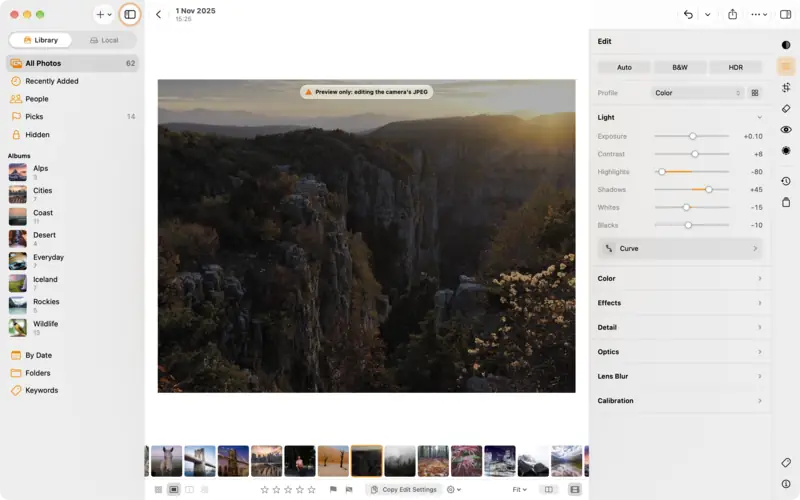Screen dimensions: 800x500
Task: Open the People view
Action: 72,99
